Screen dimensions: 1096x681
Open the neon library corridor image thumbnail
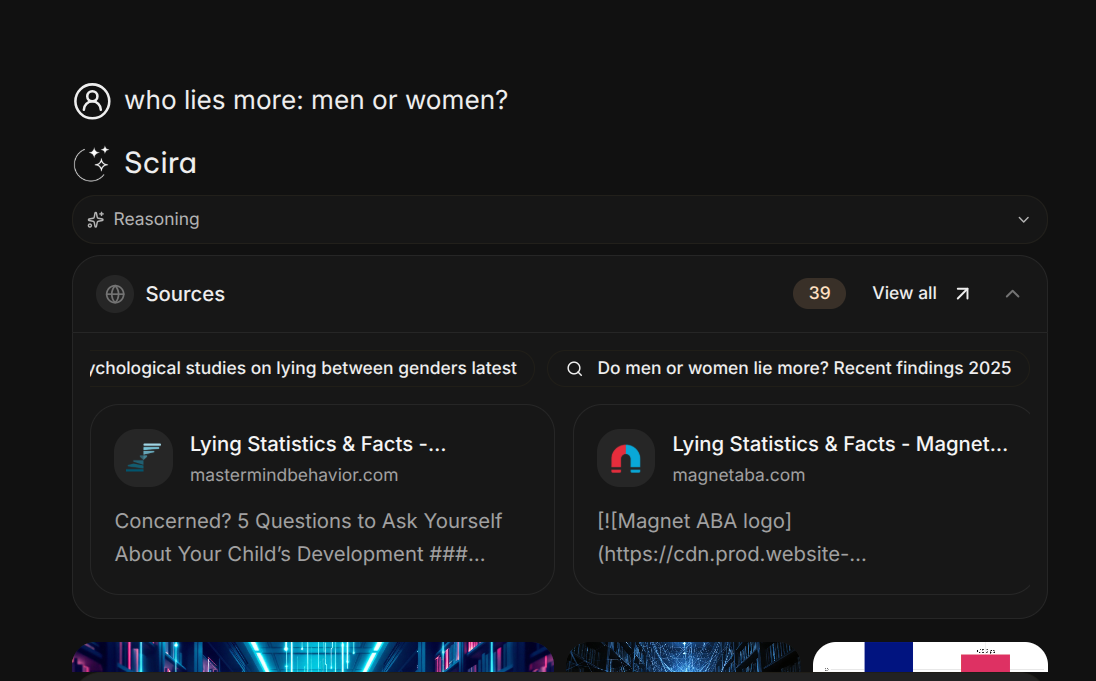[x=313, y=657]
